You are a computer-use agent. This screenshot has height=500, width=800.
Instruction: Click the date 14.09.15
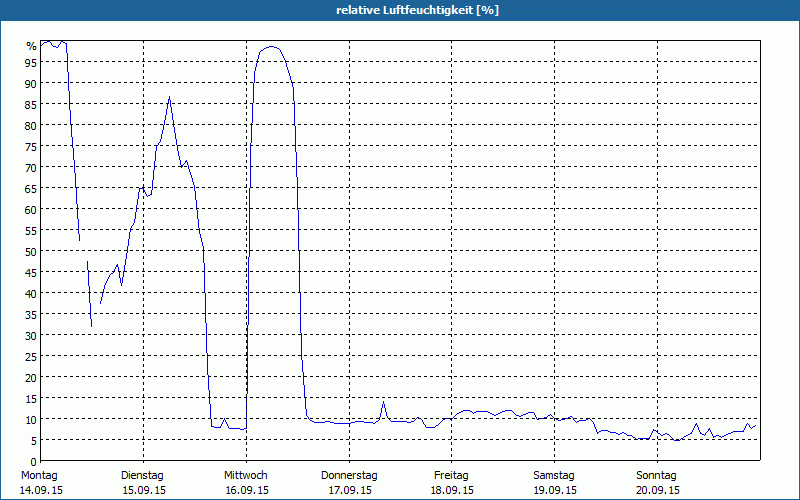click(x=41, y=491)
